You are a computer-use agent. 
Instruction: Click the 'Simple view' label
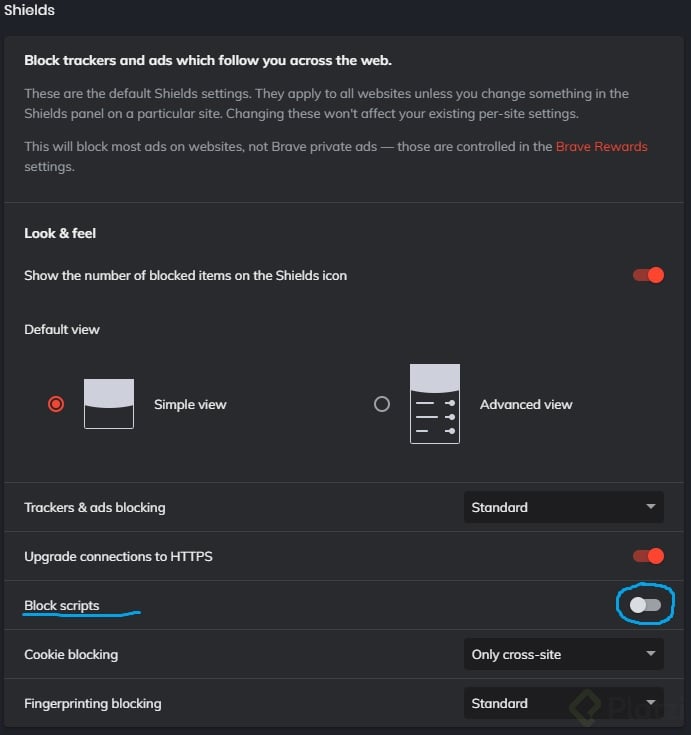pyautogui.click(x=190, y=405)
